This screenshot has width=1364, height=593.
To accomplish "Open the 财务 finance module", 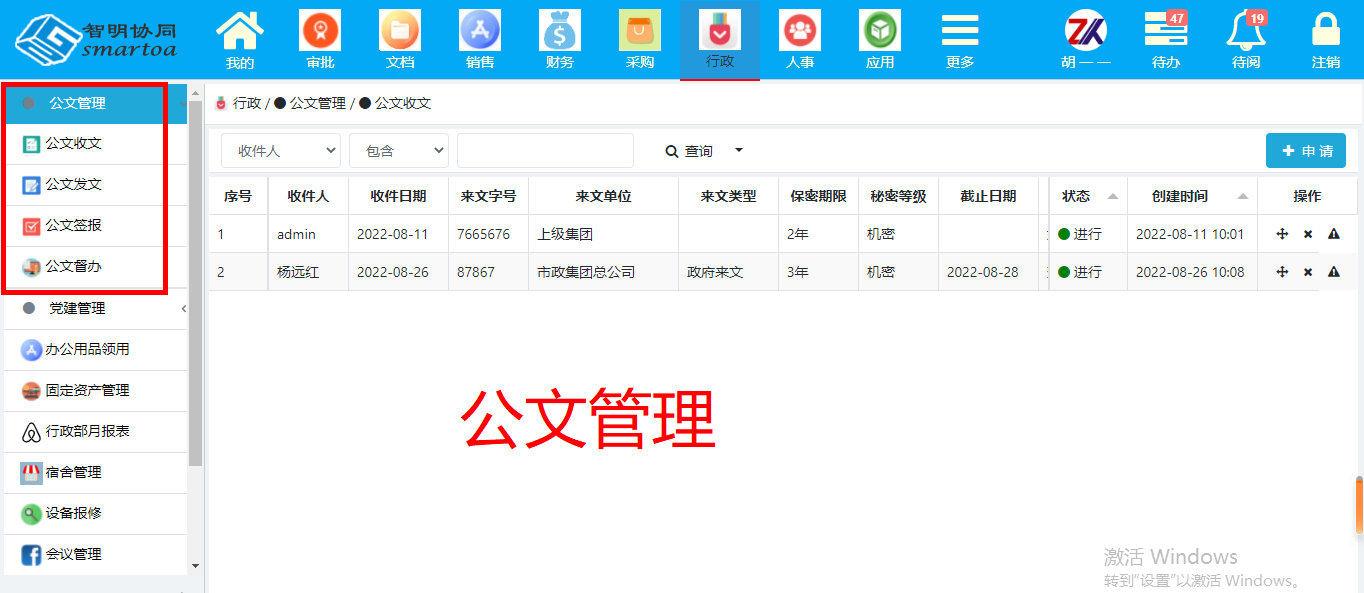I will (560, 40).
